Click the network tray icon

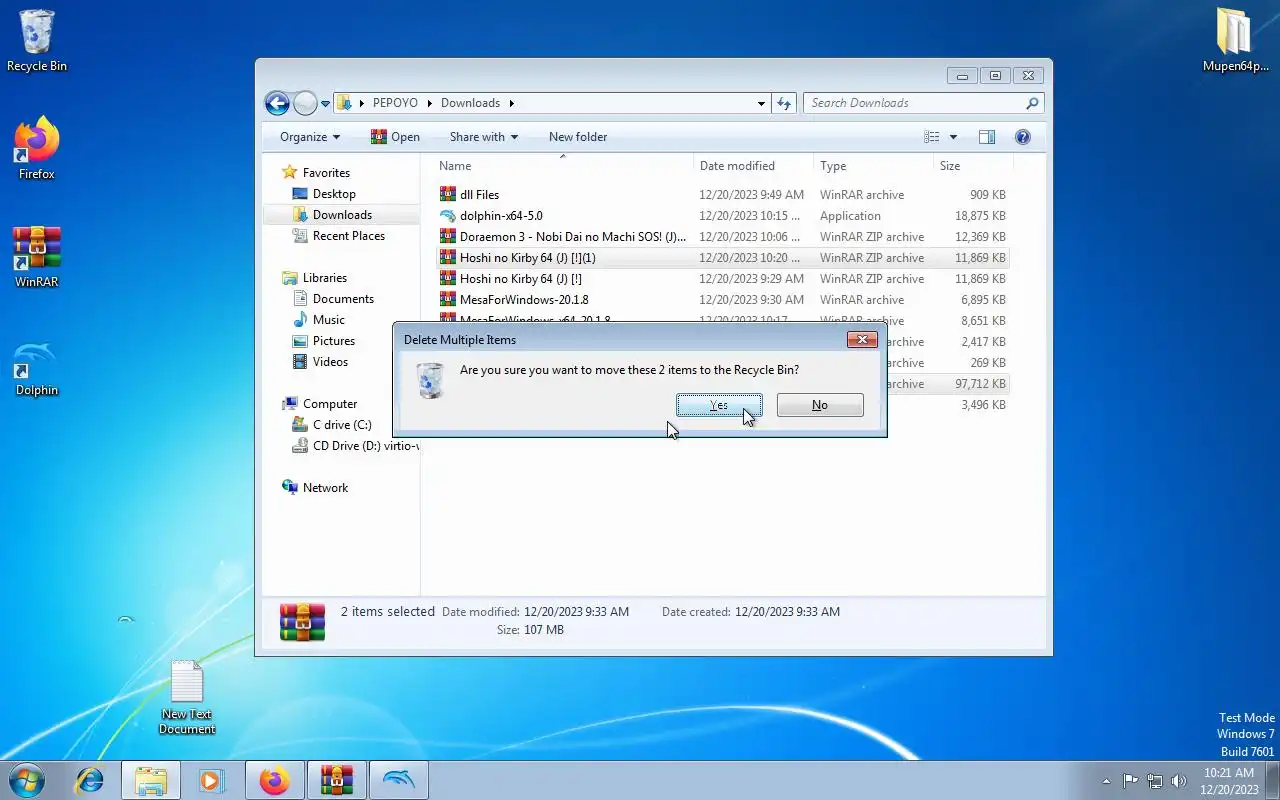pyautogui.click(x=1155, y=781)
